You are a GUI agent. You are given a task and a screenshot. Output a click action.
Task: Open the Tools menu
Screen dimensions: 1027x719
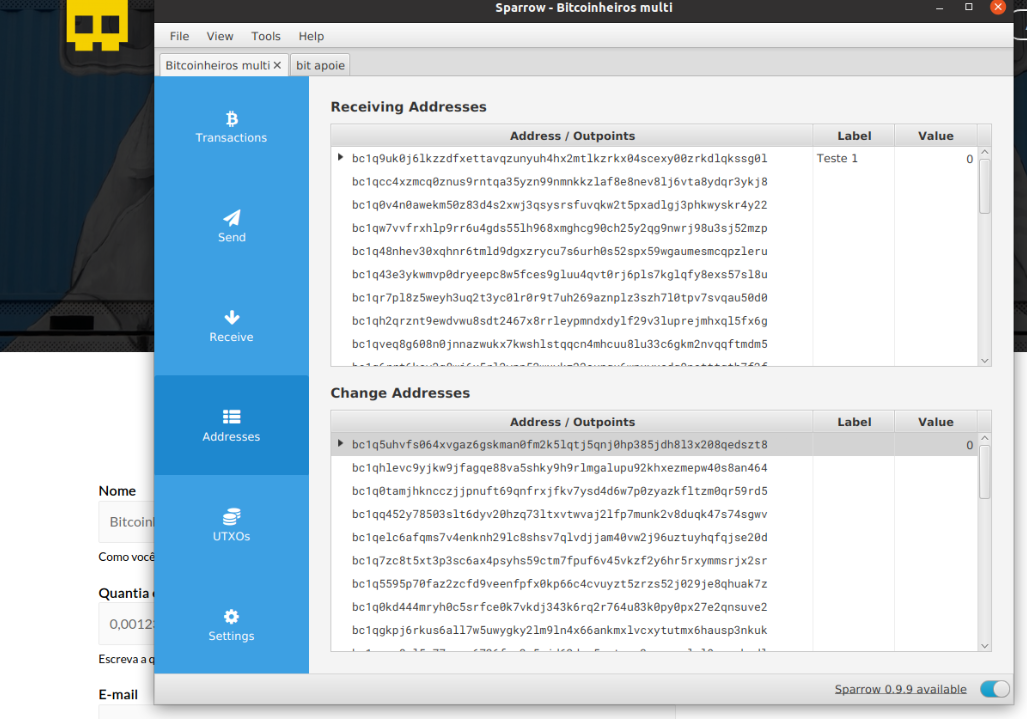coord(265,36)
